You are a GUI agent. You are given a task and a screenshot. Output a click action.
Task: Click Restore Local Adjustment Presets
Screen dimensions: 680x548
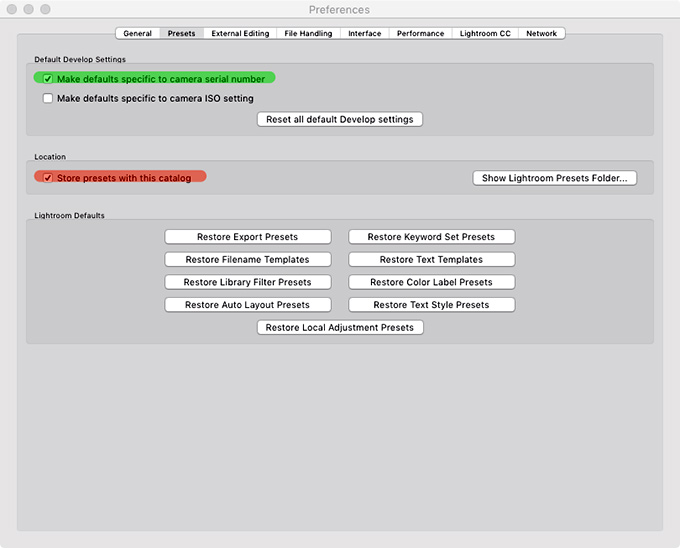tap(340, 327)
